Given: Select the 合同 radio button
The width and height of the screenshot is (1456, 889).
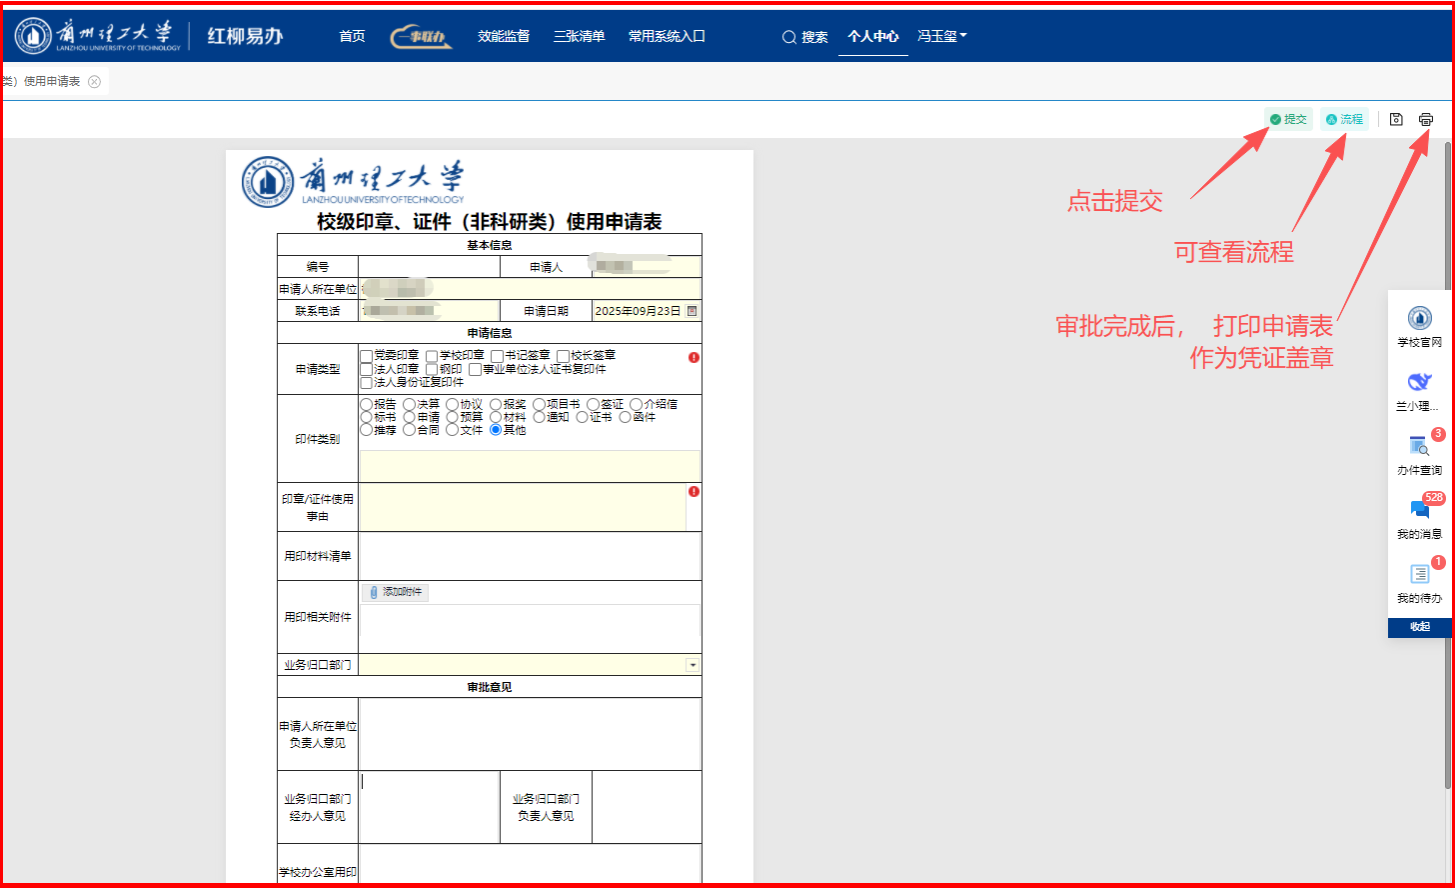Looking at the screenshot, I should [x=409, y=430].
